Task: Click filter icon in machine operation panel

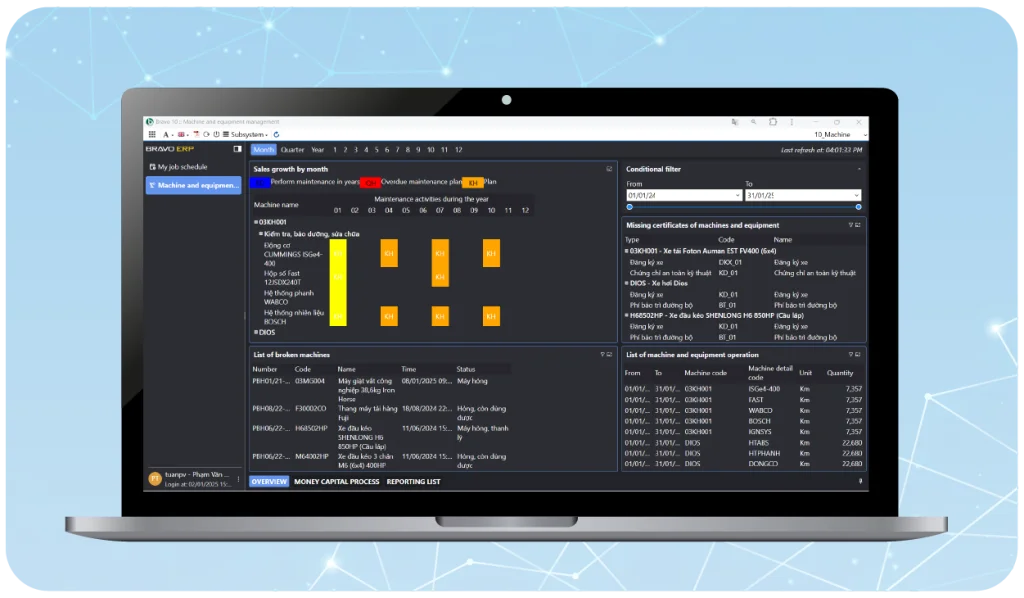Action: tap(850, 354)
